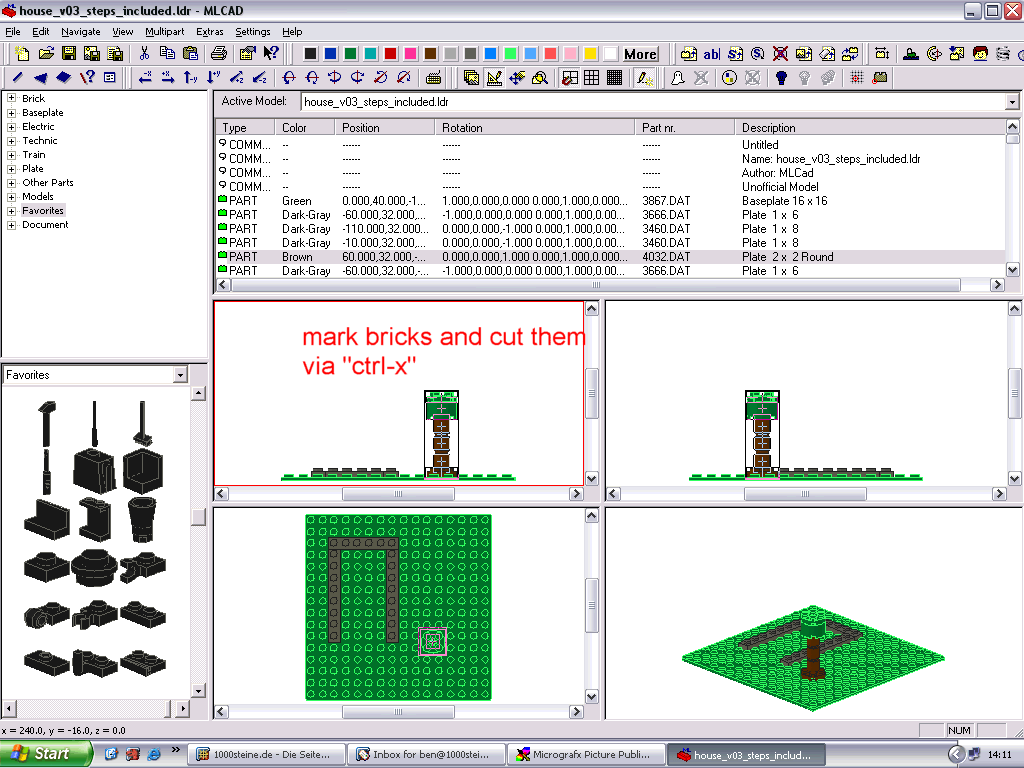Click the blue lightbulb icon
The image size is (1024, 768).
click(x=781, y=78)
